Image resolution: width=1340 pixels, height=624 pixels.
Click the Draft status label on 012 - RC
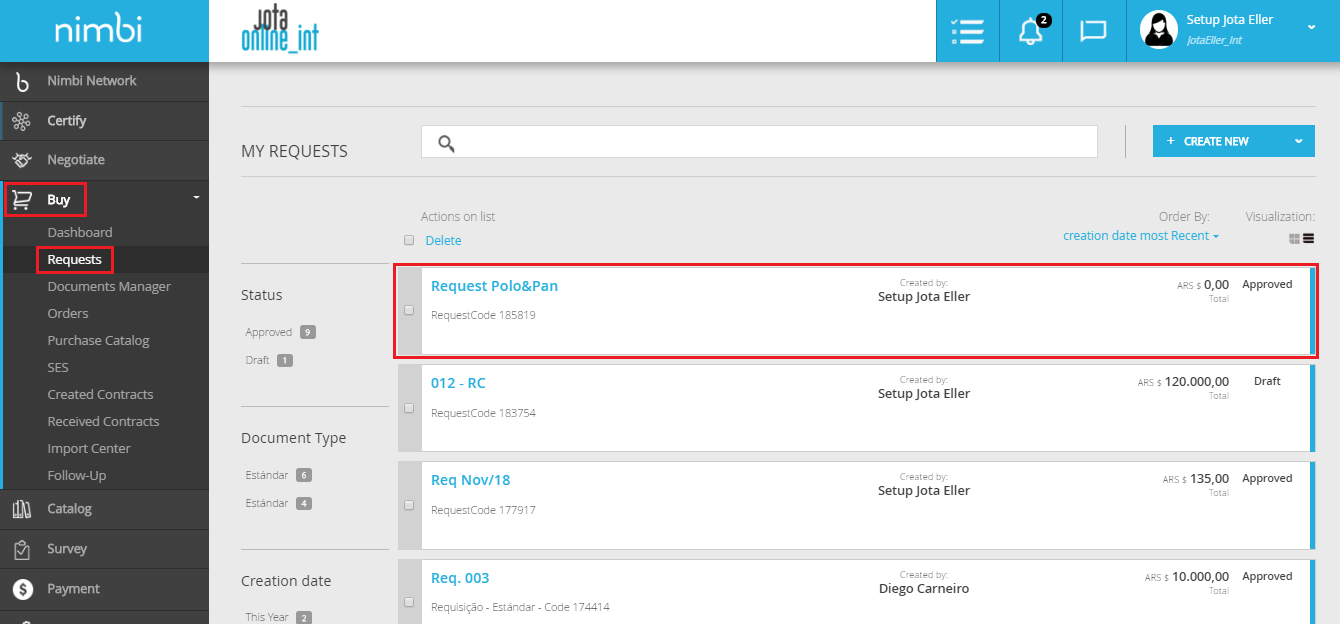1267,382
